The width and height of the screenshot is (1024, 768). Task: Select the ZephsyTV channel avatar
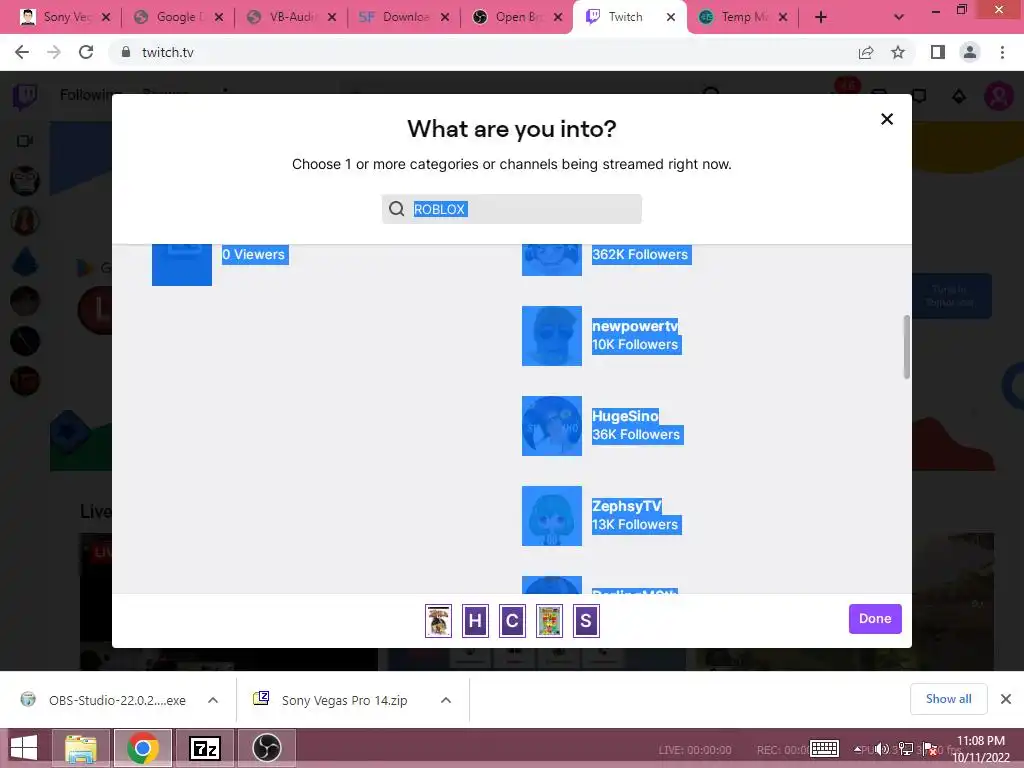[x=551, y=516]
